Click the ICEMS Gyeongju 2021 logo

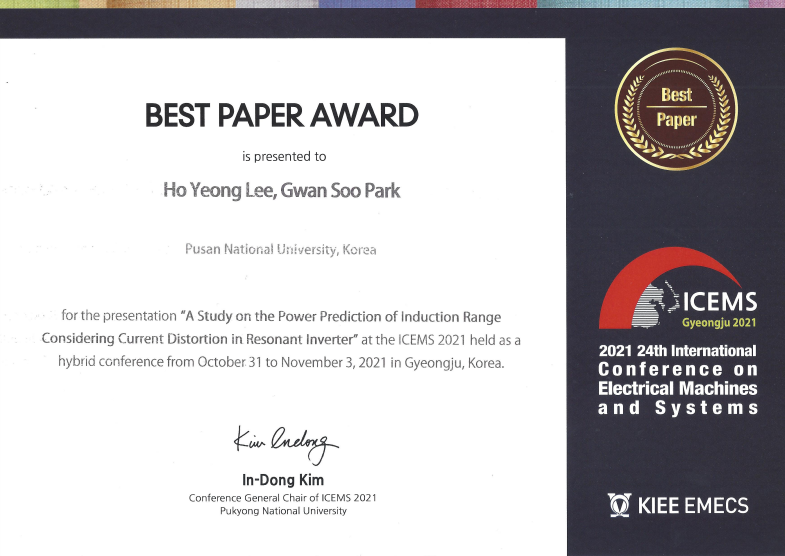pos(678,288)
